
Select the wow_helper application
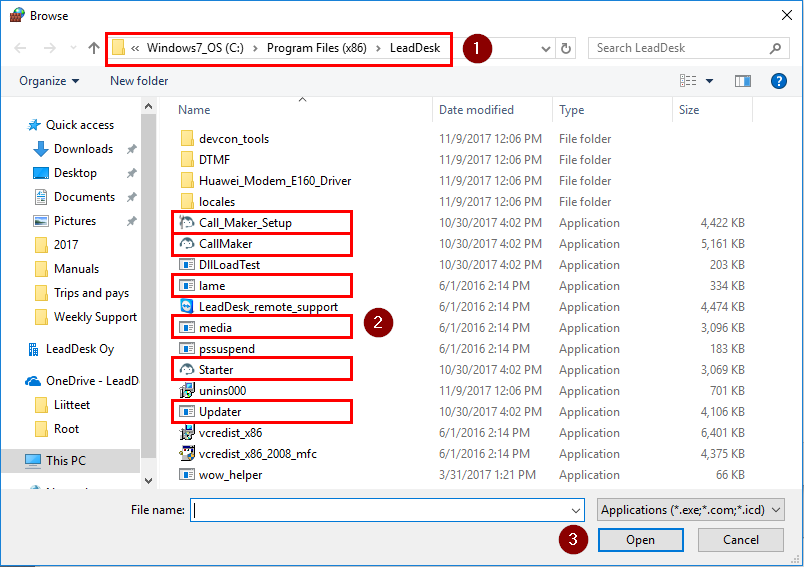tap(220, 475)
